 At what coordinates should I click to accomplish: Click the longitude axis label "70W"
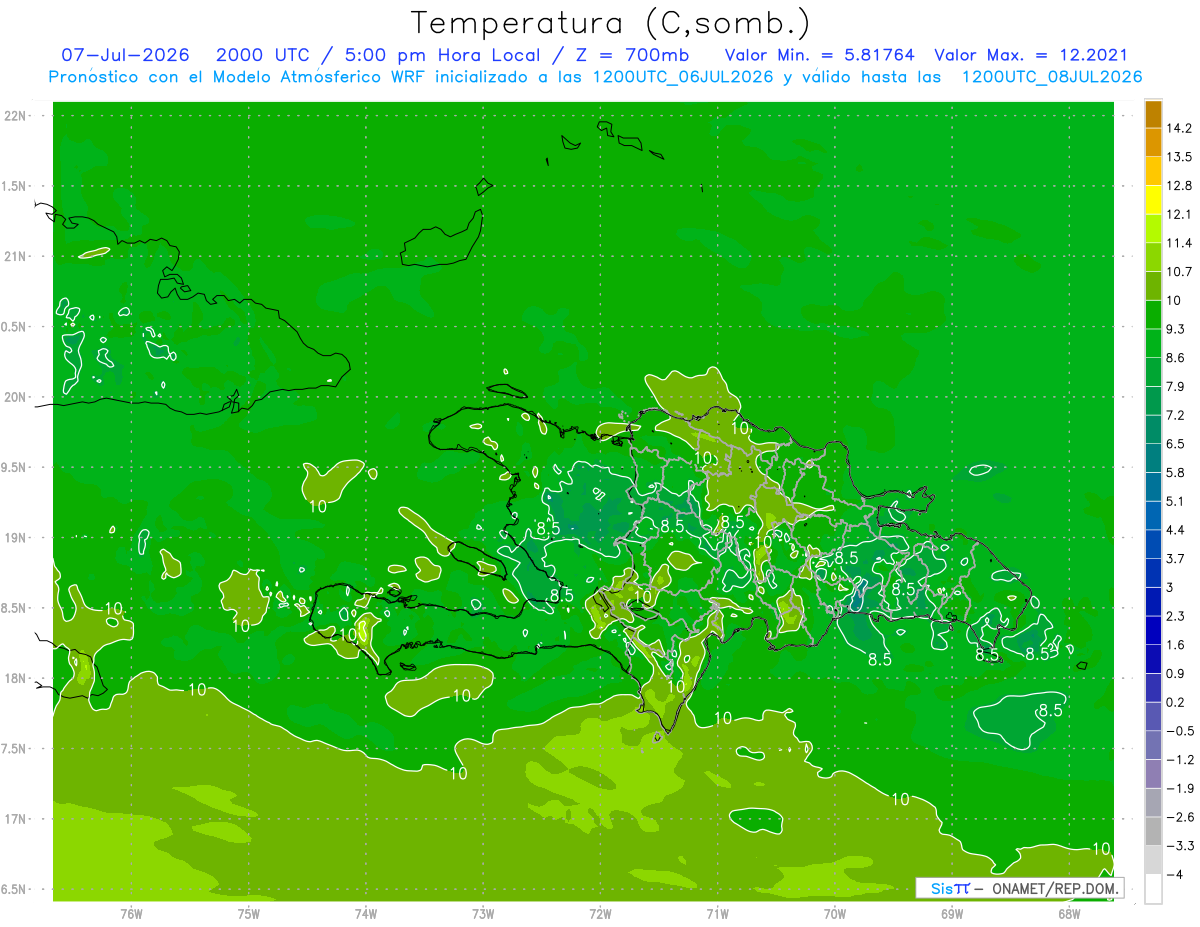pyautogui.click(x=835, y=913)
